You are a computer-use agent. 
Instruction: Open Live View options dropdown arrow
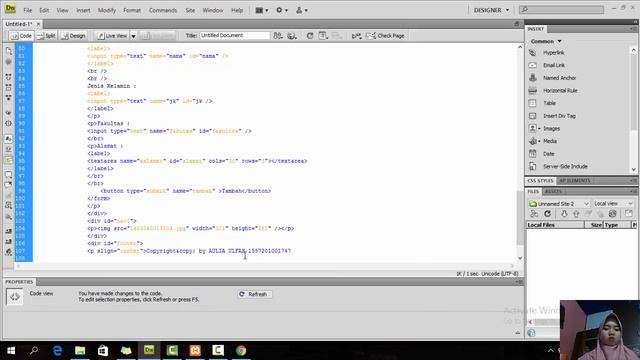coord(133,36)
